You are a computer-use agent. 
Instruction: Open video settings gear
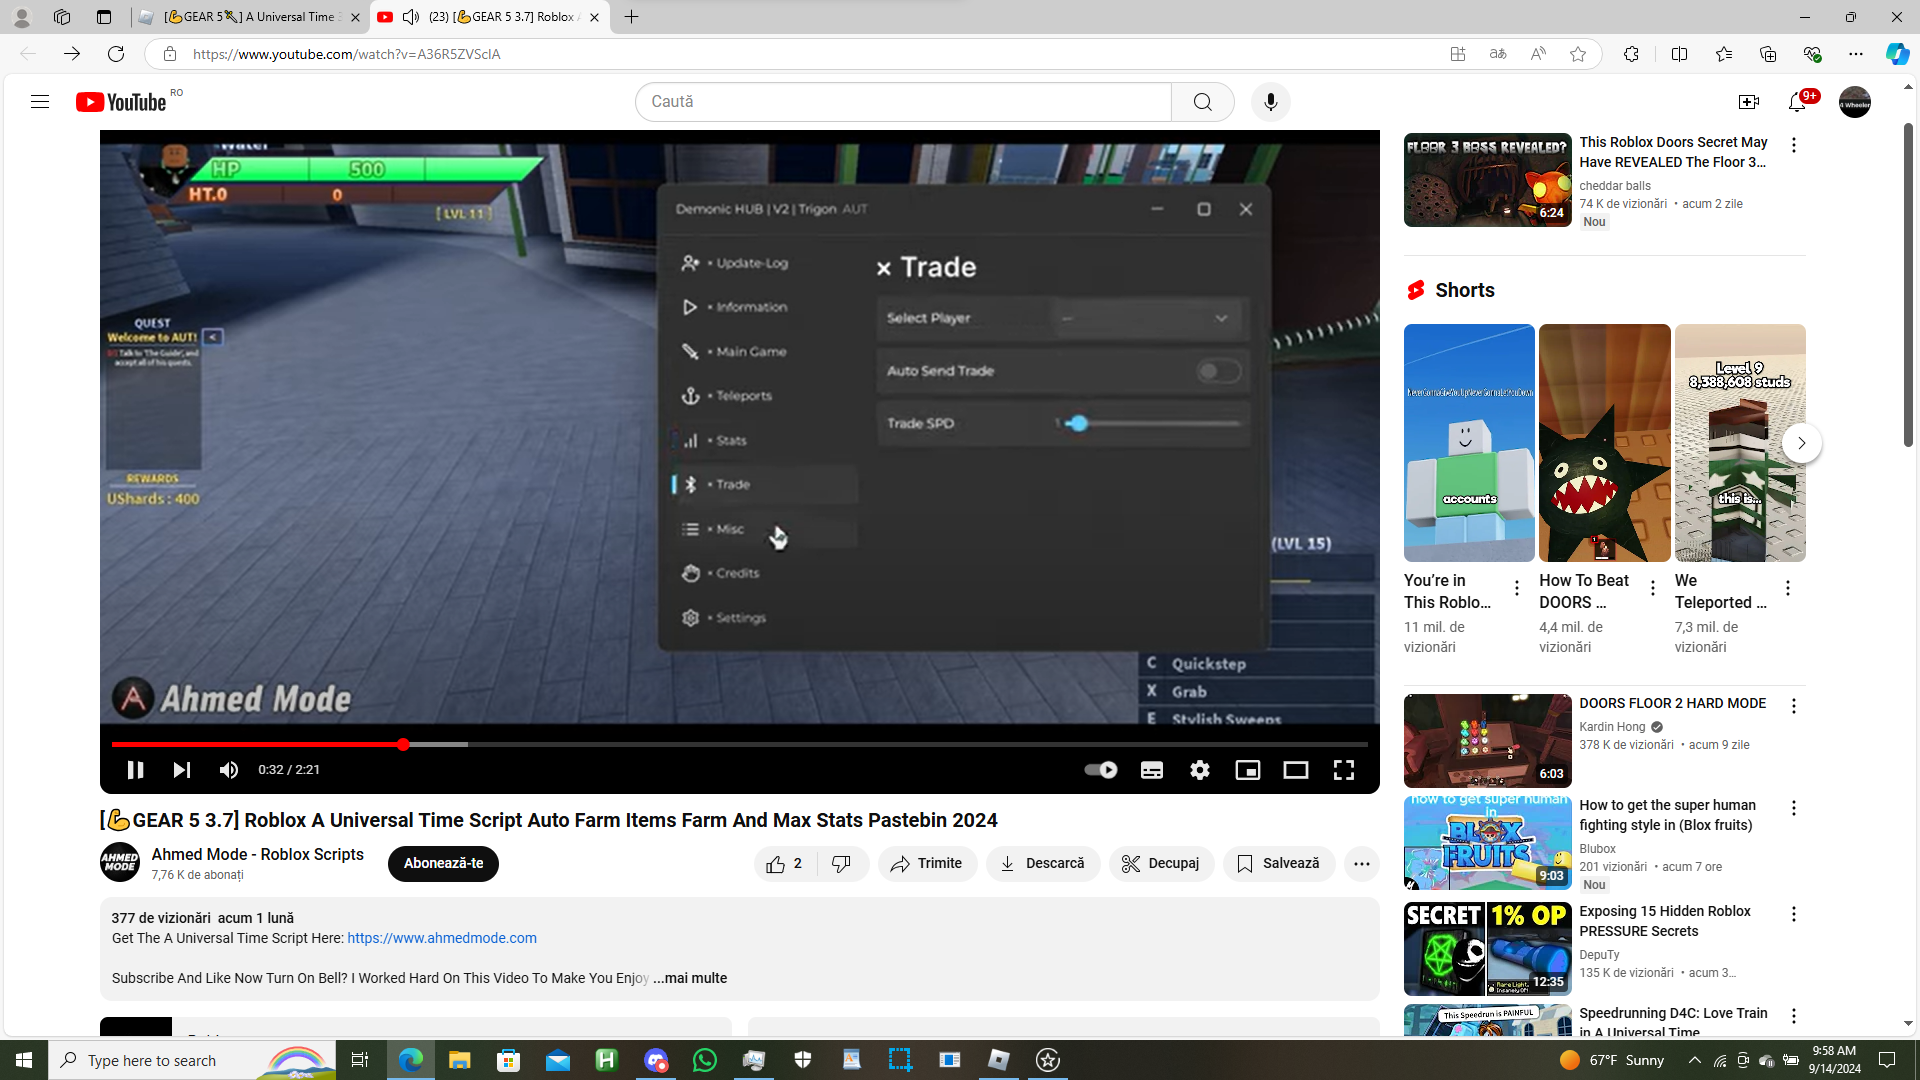(1199, 770)
